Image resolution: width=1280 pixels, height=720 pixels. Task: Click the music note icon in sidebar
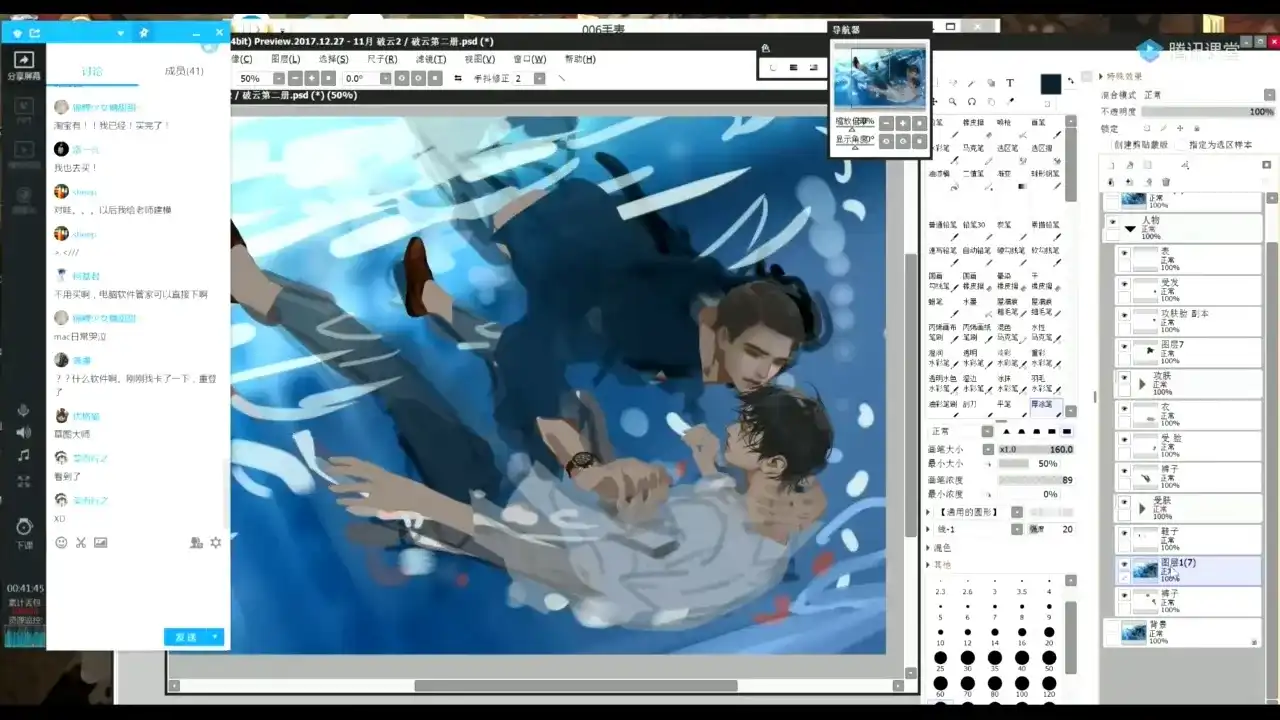click(24, 455)
